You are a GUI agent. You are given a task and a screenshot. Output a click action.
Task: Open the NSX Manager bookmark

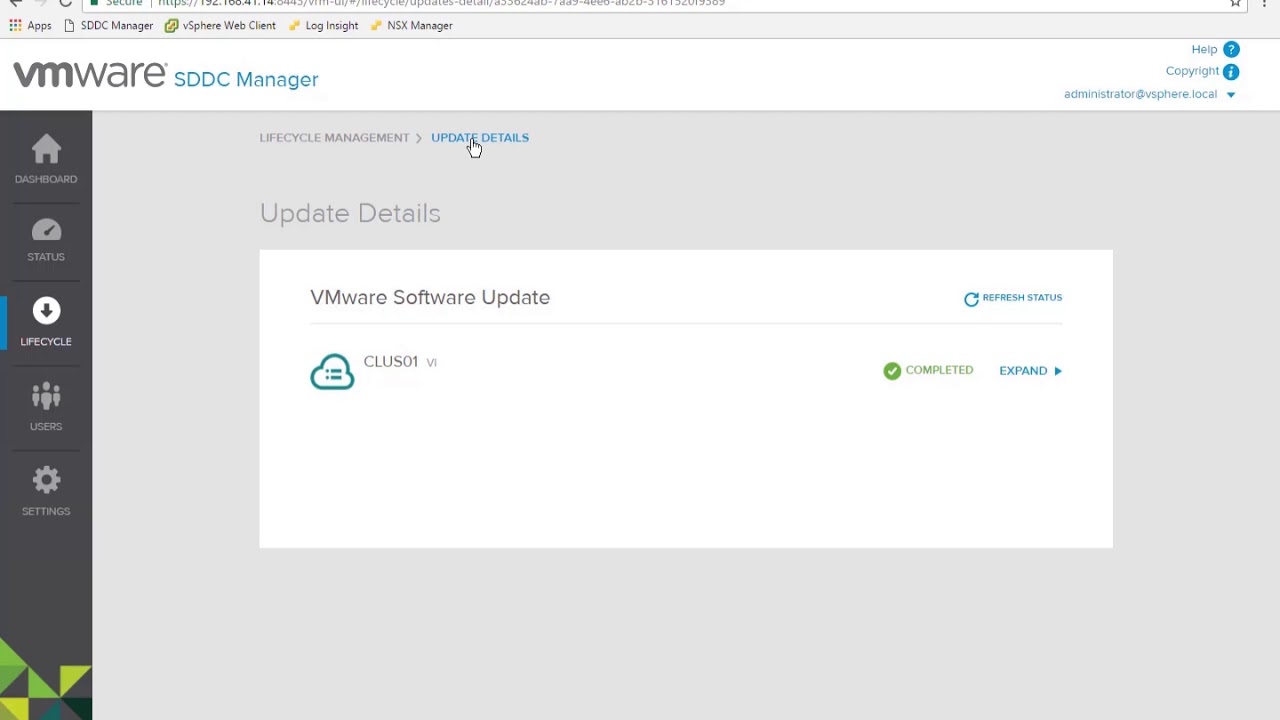pyautogui.click(x=419, y=25)
